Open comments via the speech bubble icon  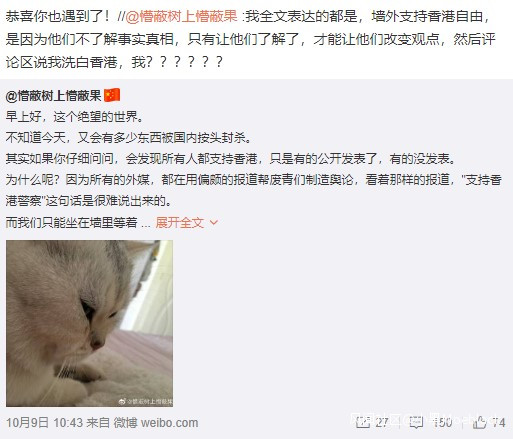click(416, 423)
